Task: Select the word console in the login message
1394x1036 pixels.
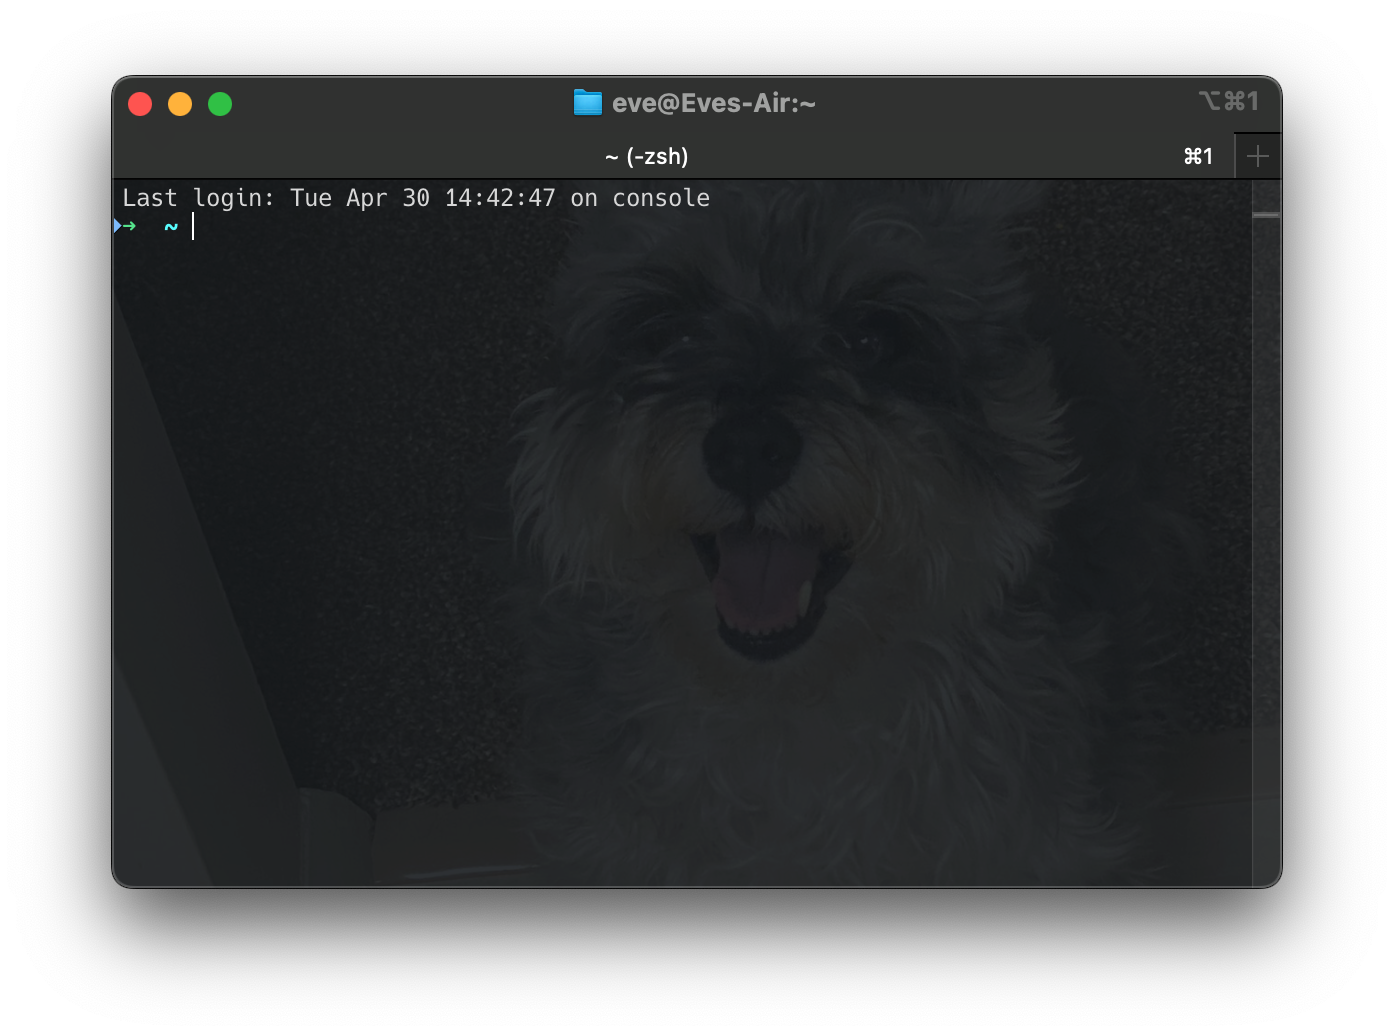Action: click(x=661, y=198)
